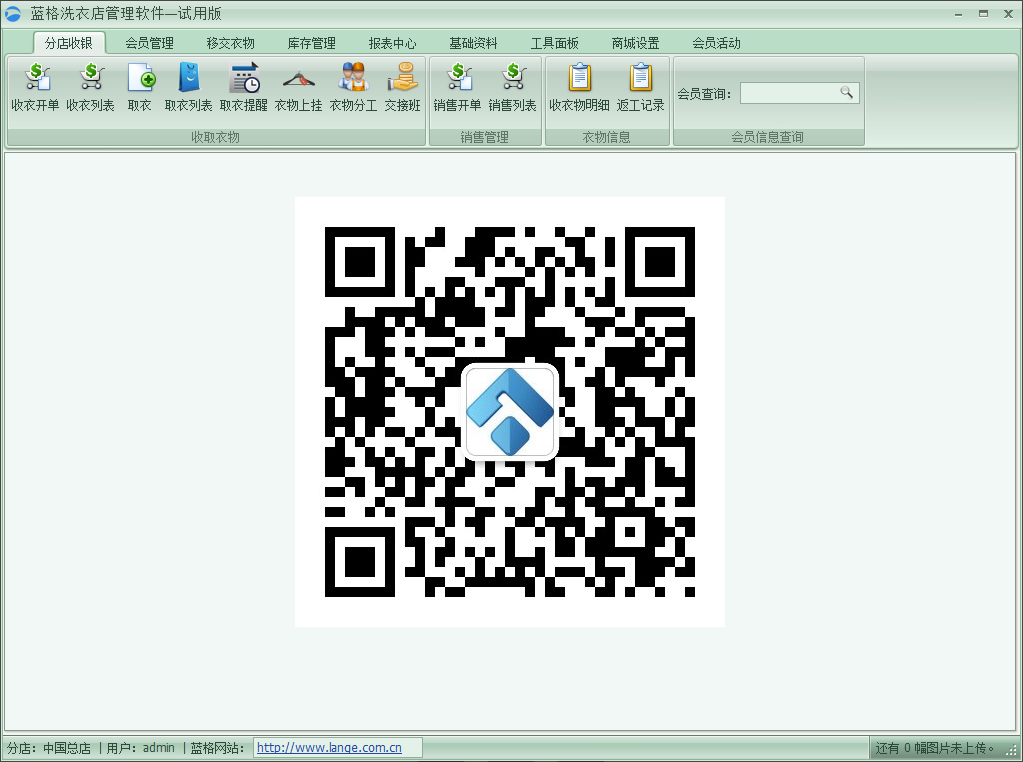This screenshot has height=762, width=1023.
Task: Click the QR code image
Action: 510,412
